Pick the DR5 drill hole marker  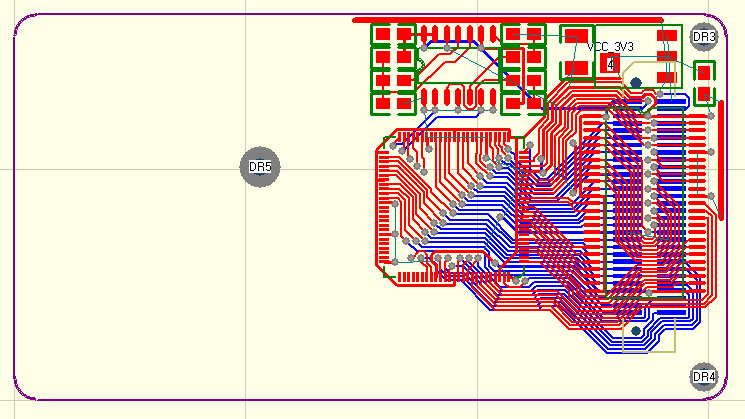coord(260,166)
